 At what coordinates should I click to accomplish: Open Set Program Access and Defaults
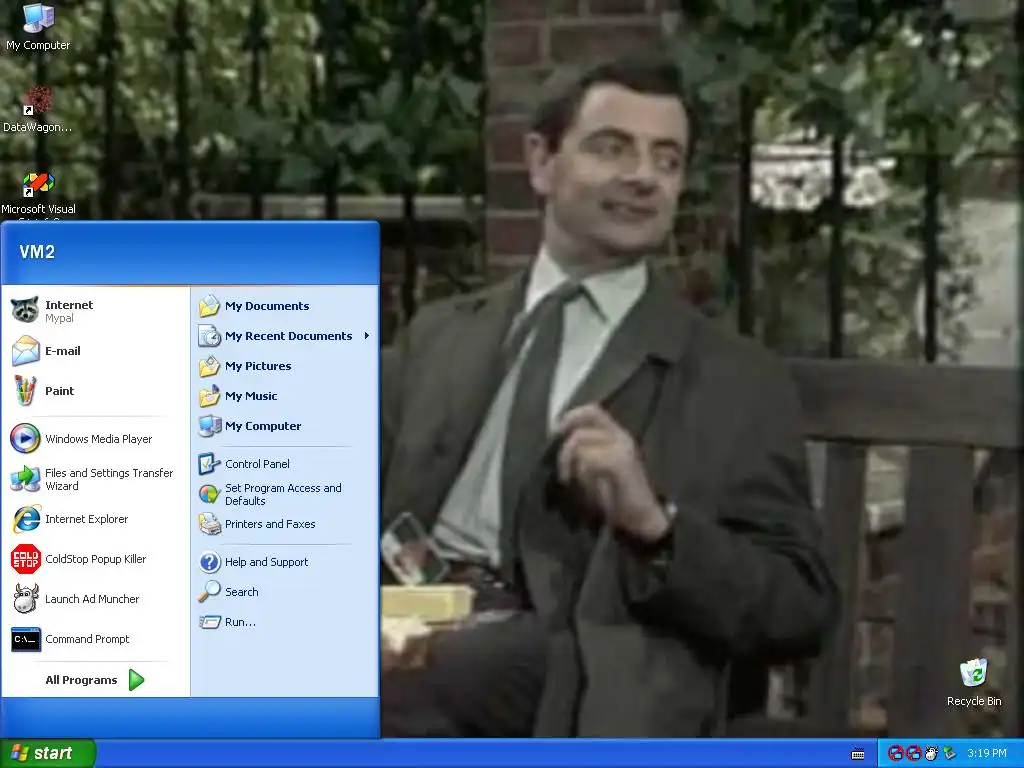[x=285, y=494]
